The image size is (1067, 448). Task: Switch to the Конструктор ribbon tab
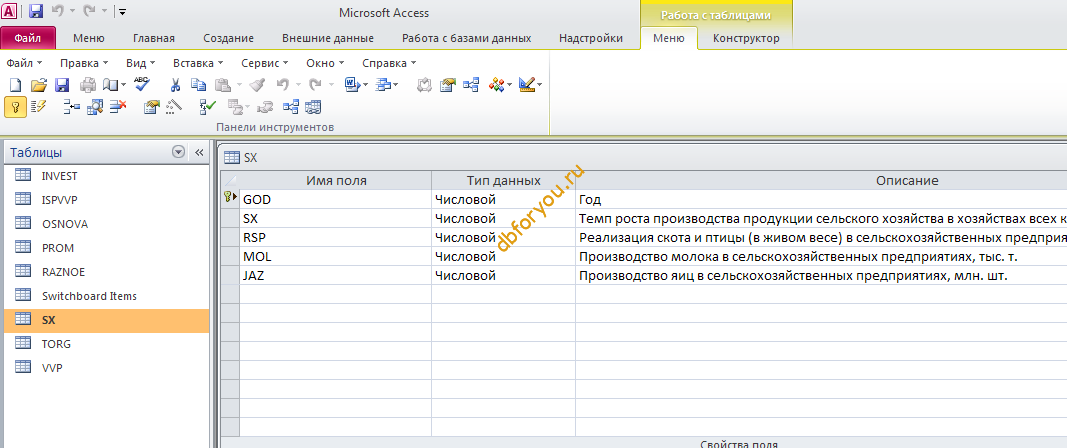tap(746, 38)
